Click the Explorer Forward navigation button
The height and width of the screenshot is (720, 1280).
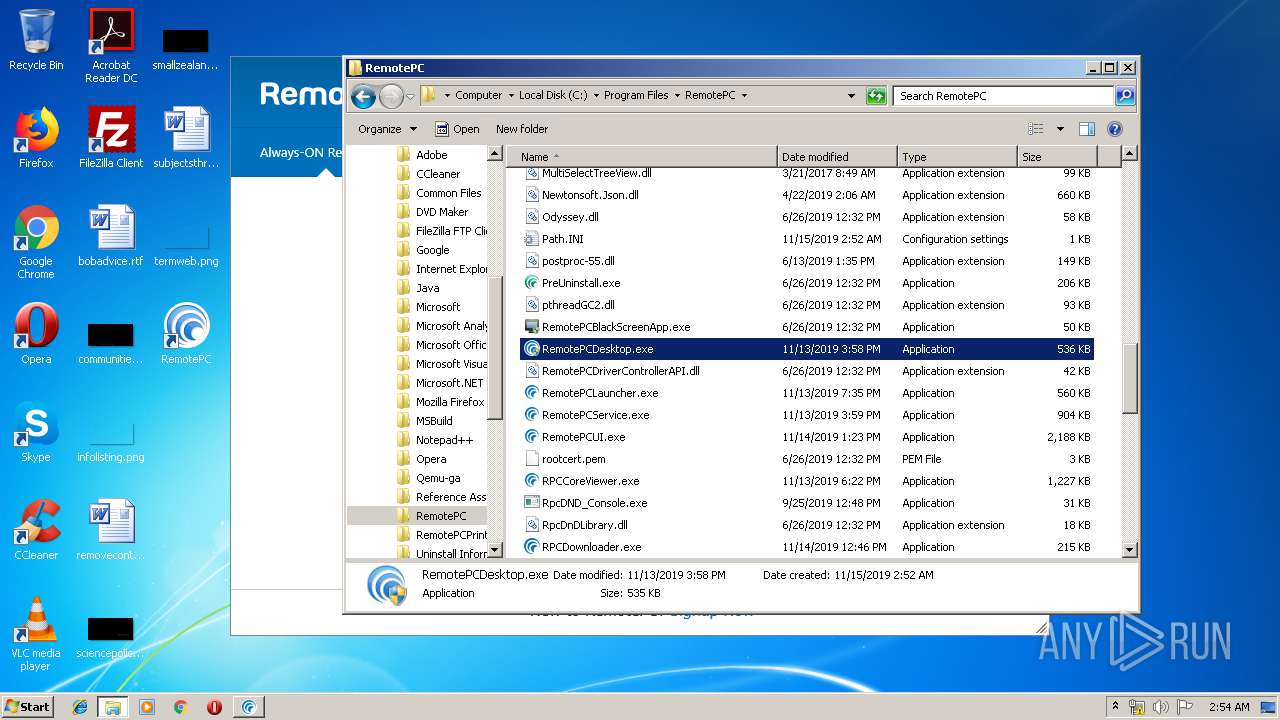(x=391, y=96)
